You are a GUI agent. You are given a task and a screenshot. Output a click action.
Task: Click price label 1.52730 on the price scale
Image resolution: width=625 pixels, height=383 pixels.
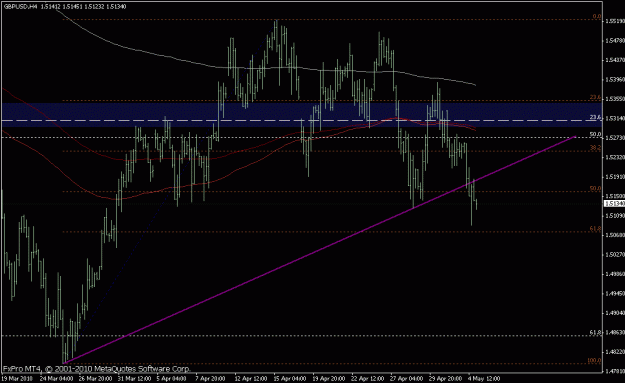coord(615,138)
